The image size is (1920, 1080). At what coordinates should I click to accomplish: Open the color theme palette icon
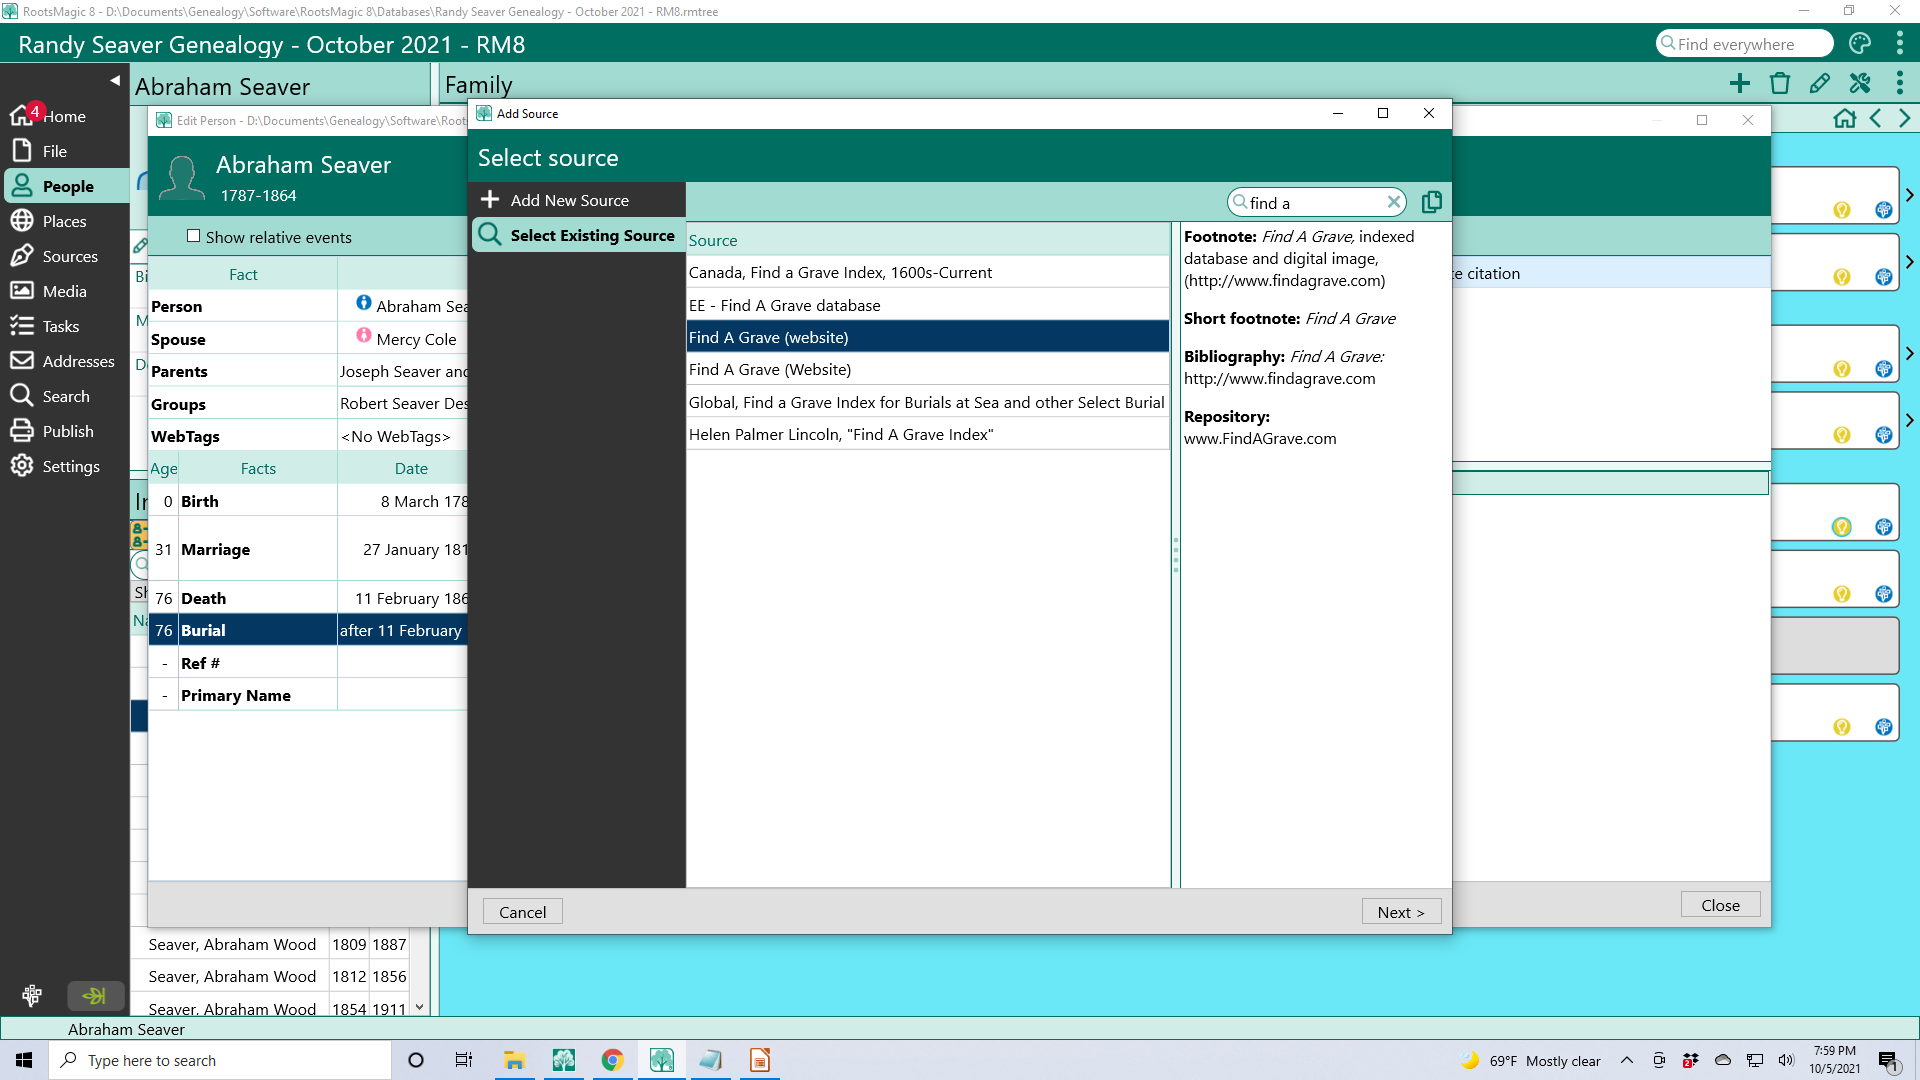(x=1860, y=44)
